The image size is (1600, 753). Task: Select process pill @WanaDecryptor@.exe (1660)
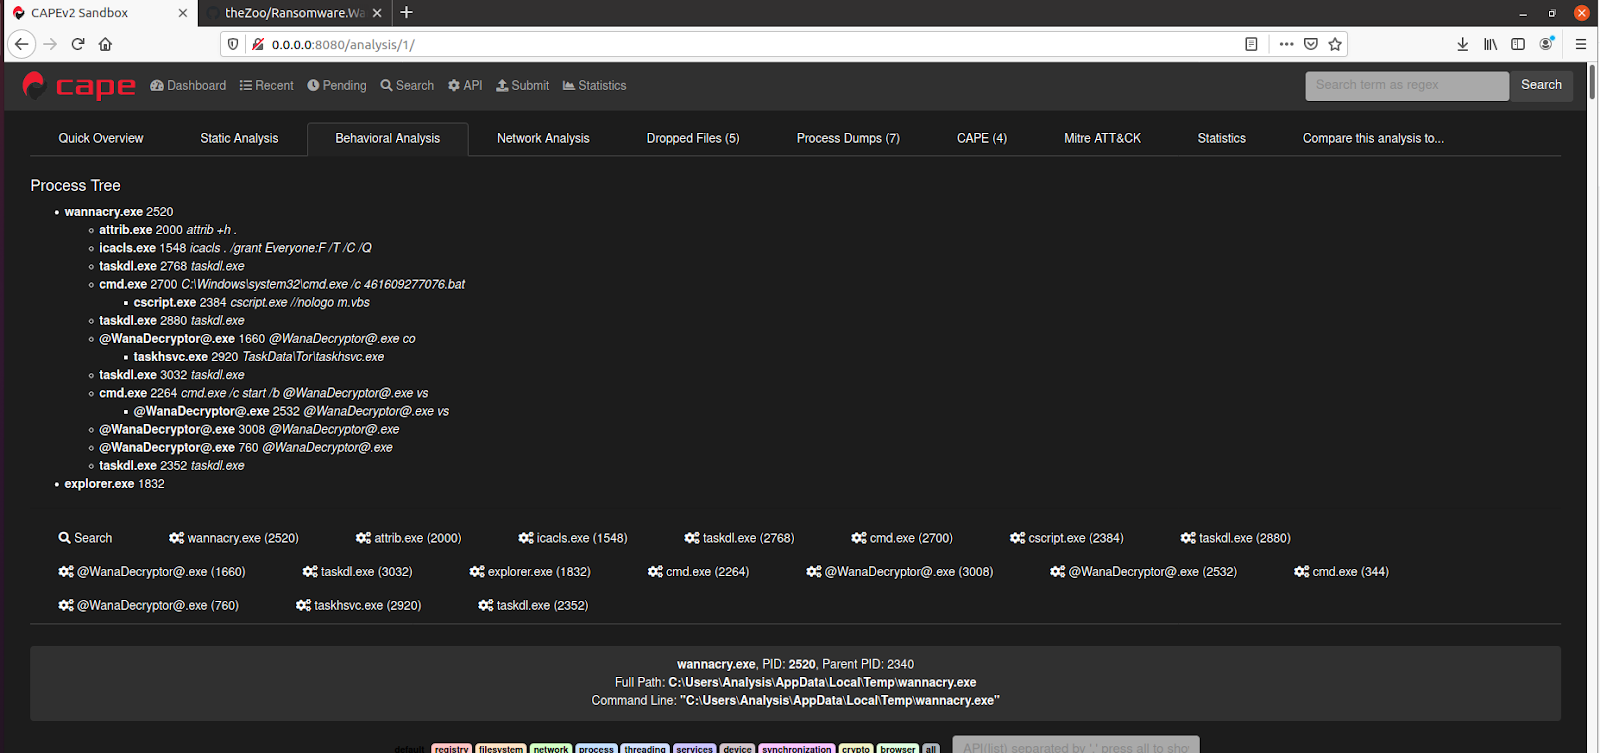[x=152, y=572]
